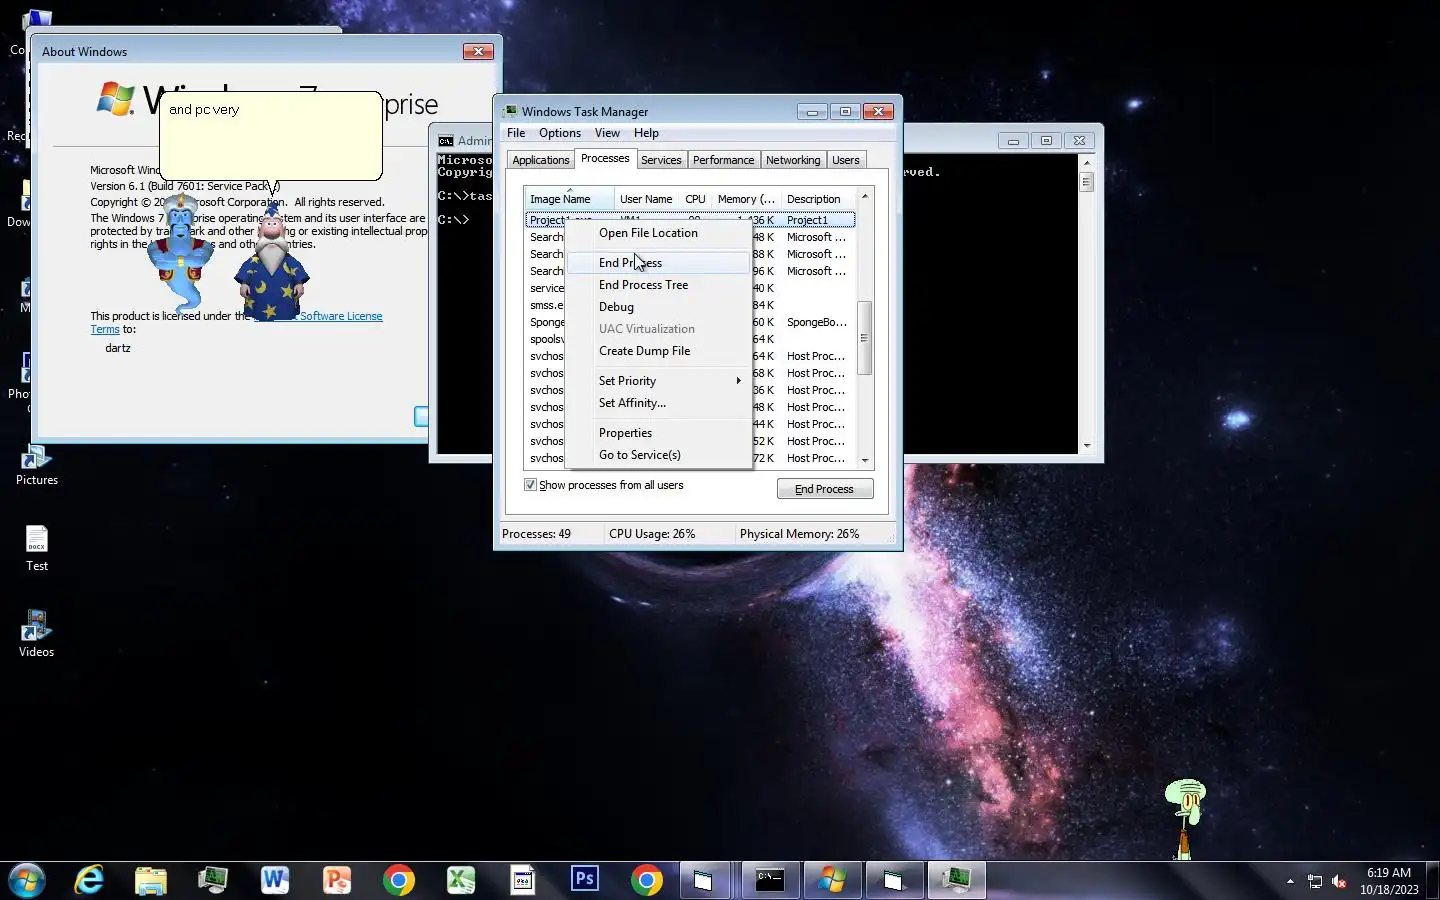Choose Properties in the context menu
Image resolution: width=1440 pixels, height=900 pixels.
coord(658,433)
